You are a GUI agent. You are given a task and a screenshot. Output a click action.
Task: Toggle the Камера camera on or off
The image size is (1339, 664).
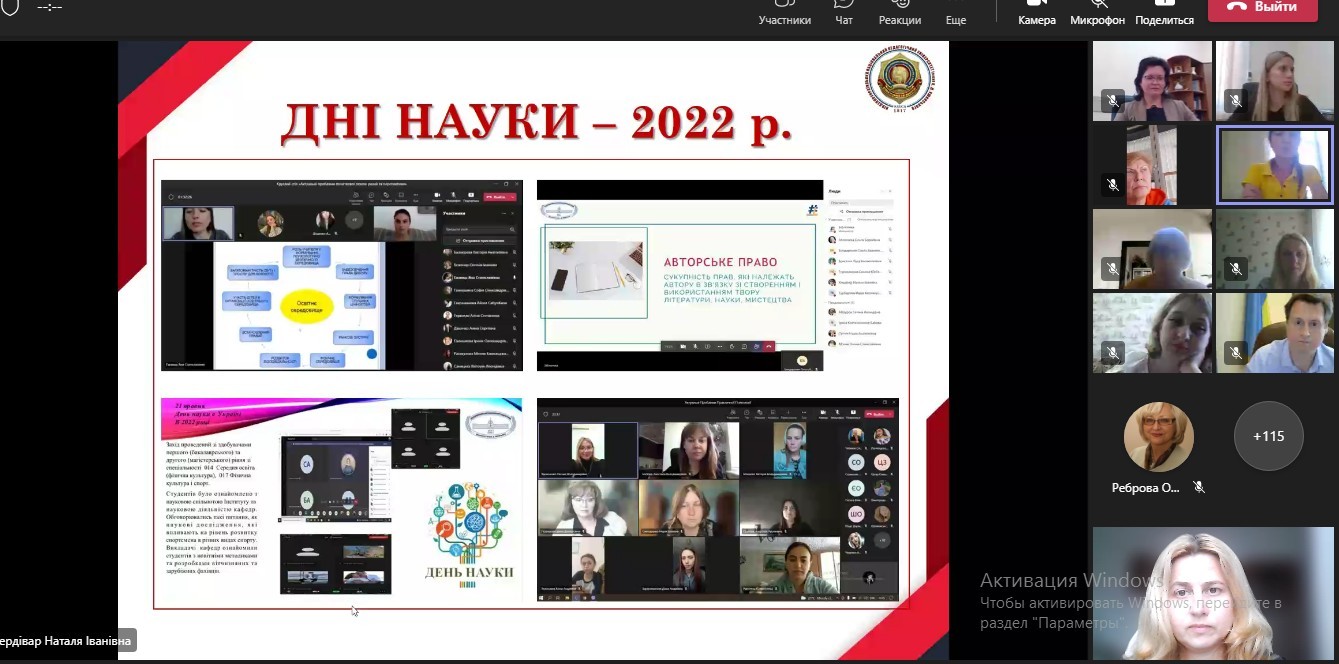click(x=1037, y=12)
